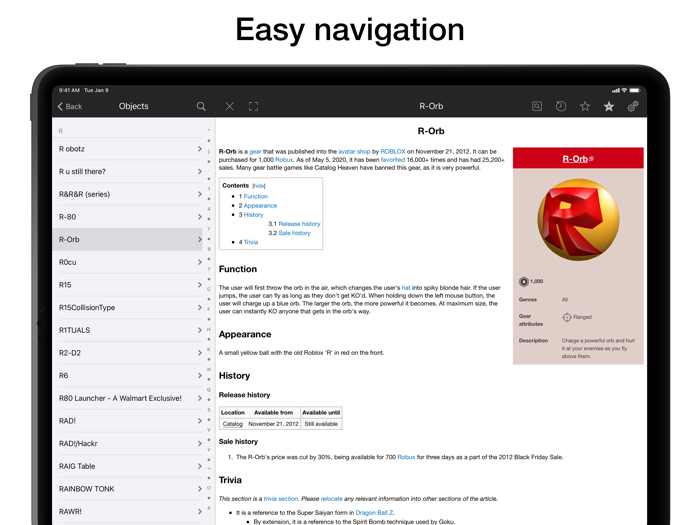
Task: Click 'November 21, 2012' table cell
Action: point(273,424)
